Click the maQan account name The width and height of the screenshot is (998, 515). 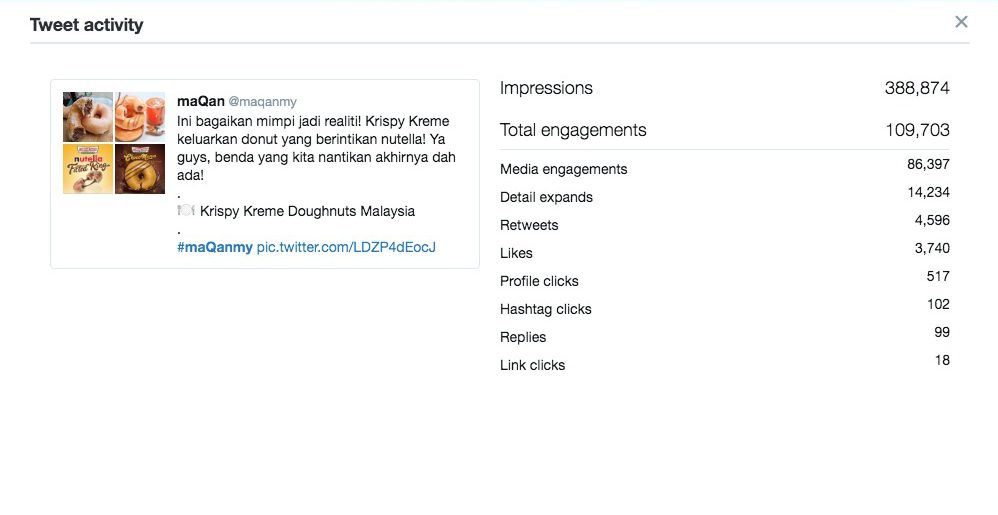tap(200, 101)
